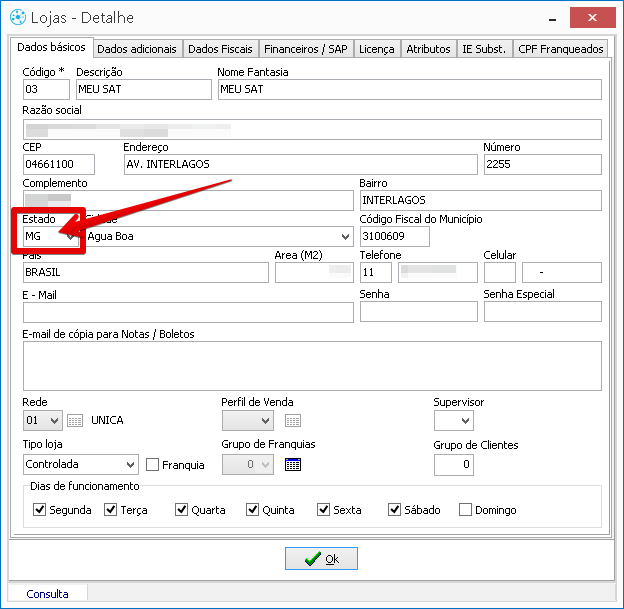624x609 pixels.
Task: Focus the Senha field
Action: coord(419,311)
